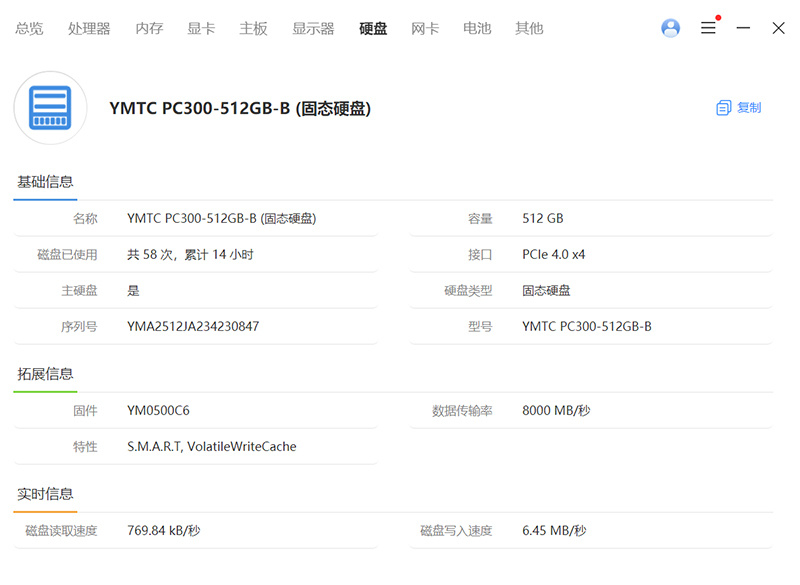Click the 型号 label
Screen dimensions: 800x585
coord(480,326)
